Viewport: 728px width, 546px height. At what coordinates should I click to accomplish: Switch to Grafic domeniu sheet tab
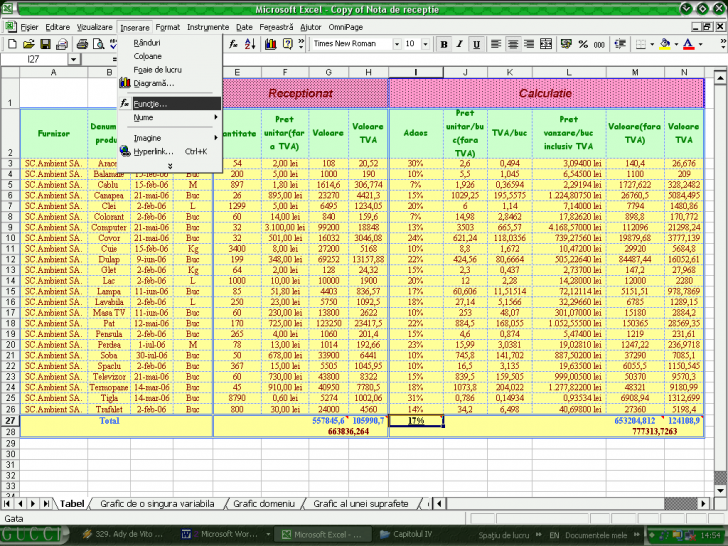(264, 504)
